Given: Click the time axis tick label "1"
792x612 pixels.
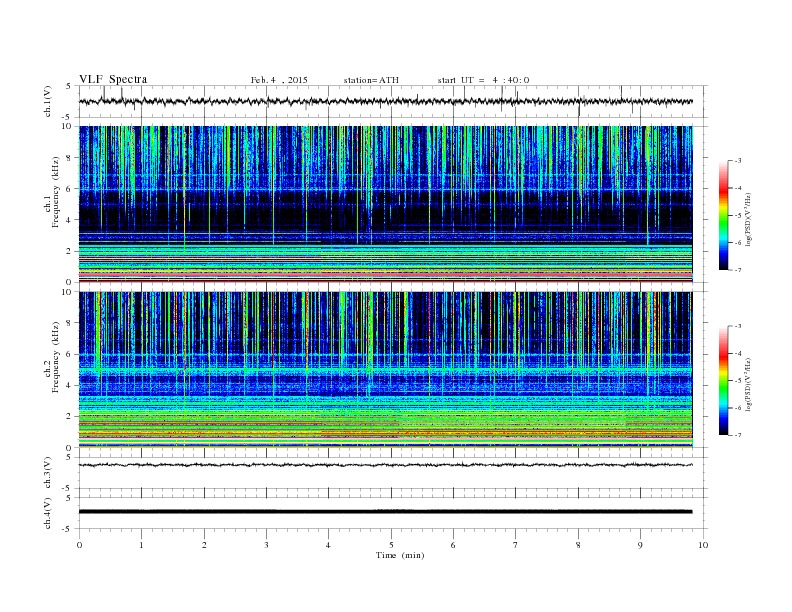Looking at the screenshot, I should 142,545.
